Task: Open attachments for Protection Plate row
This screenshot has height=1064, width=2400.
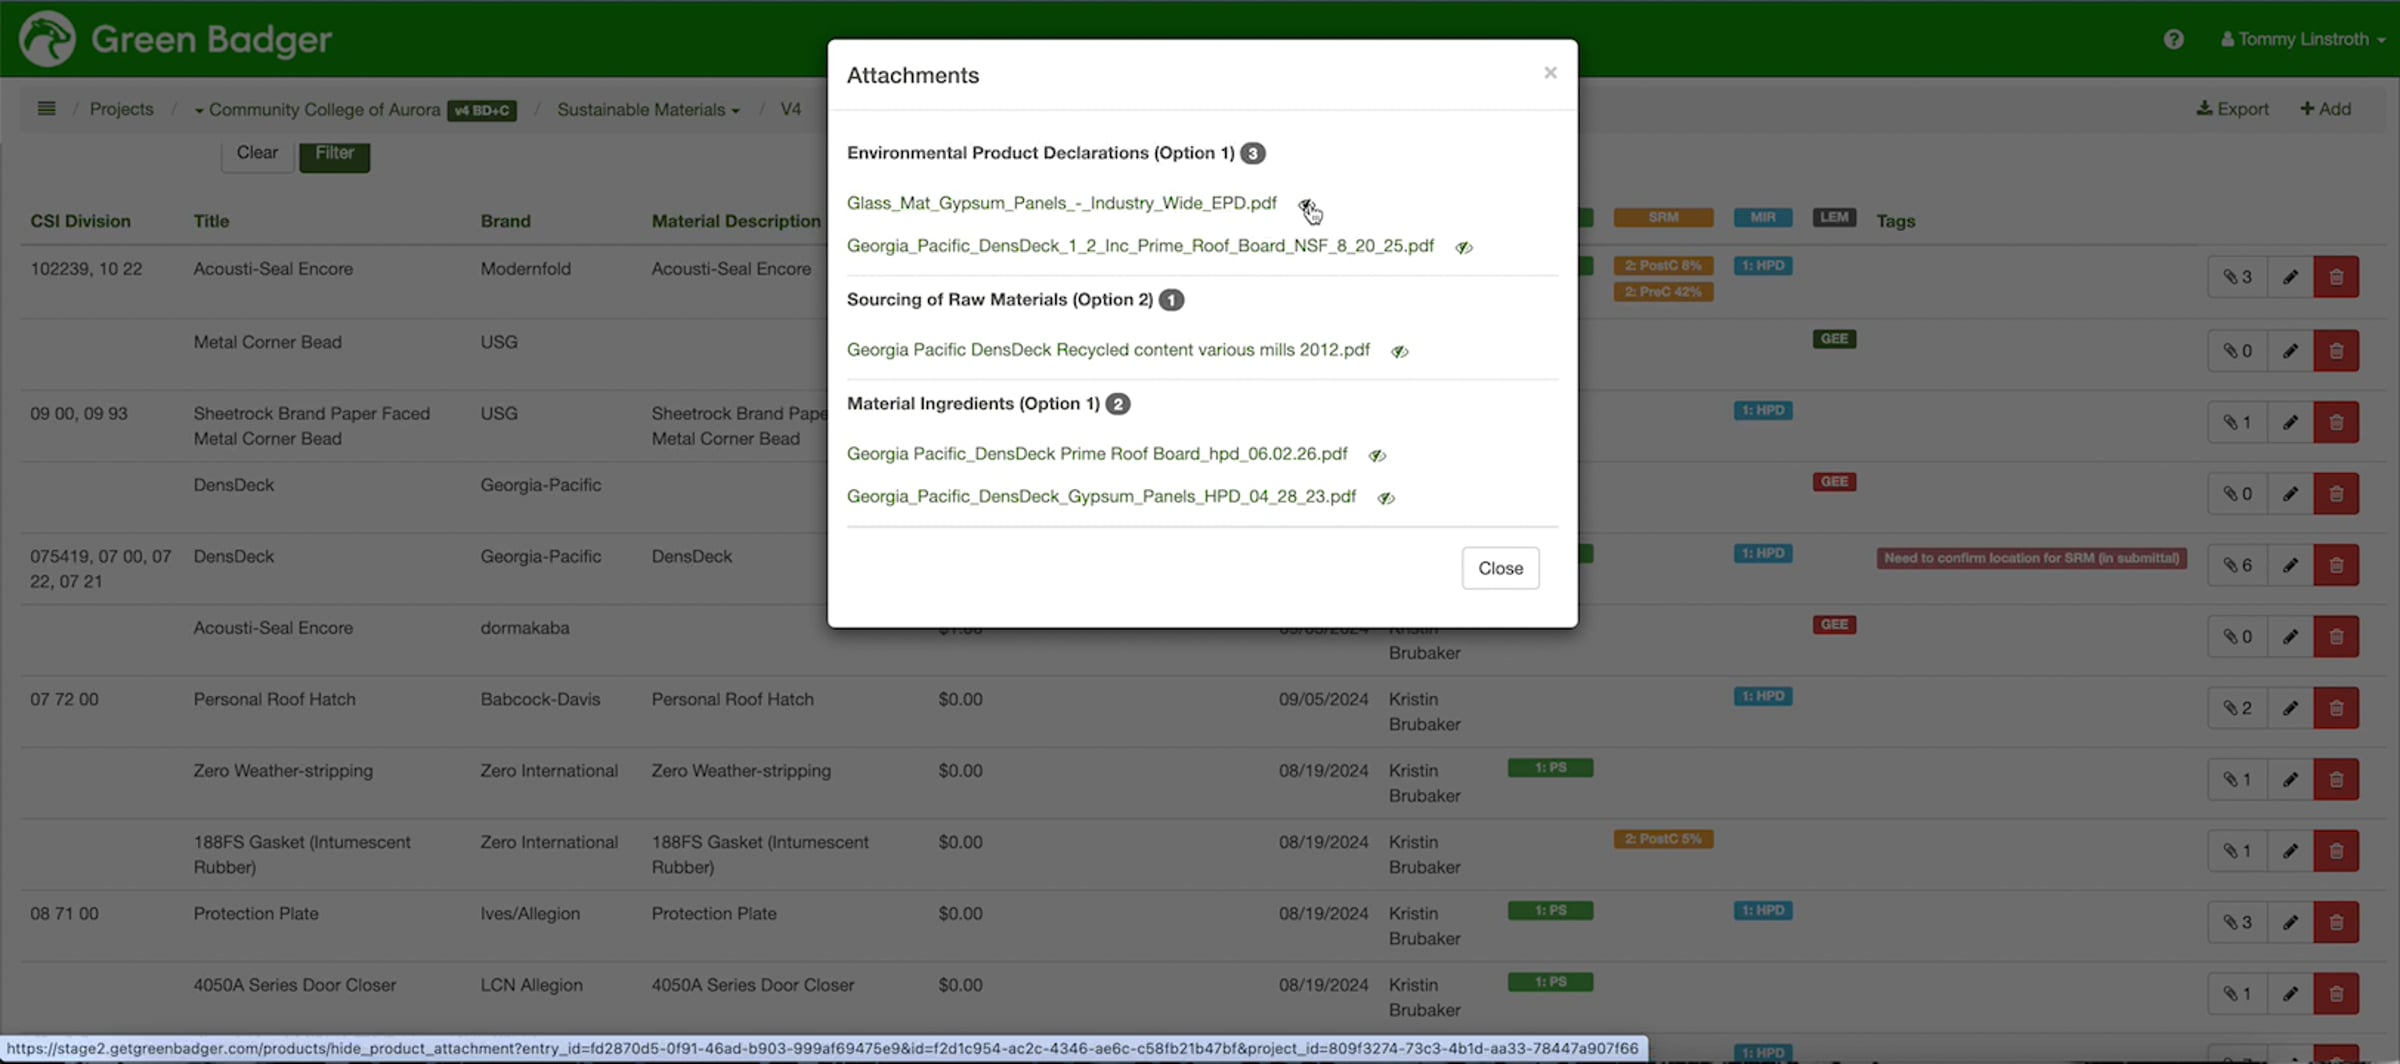Action: 2238,922
